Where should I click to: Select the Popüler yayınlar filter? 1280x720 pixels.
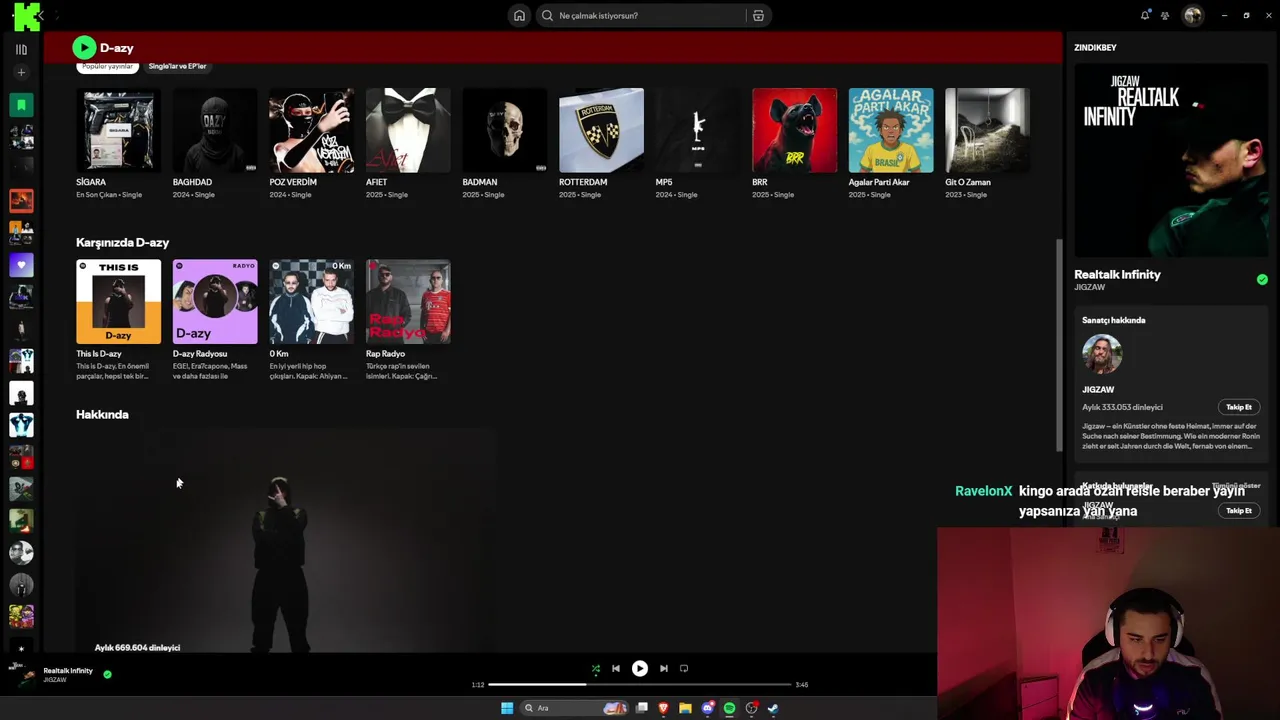click(107, 66)
